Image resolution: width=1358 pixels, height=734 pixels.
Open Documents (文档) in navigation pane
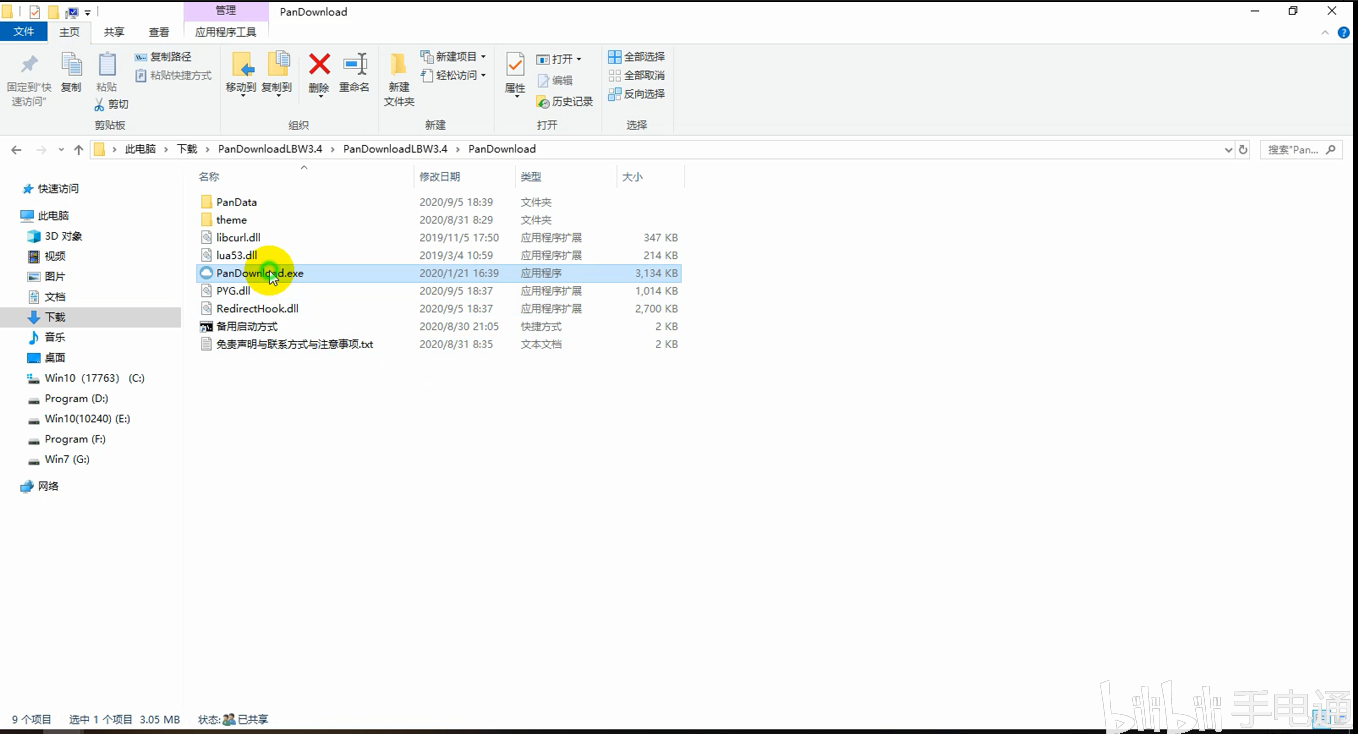55,297
